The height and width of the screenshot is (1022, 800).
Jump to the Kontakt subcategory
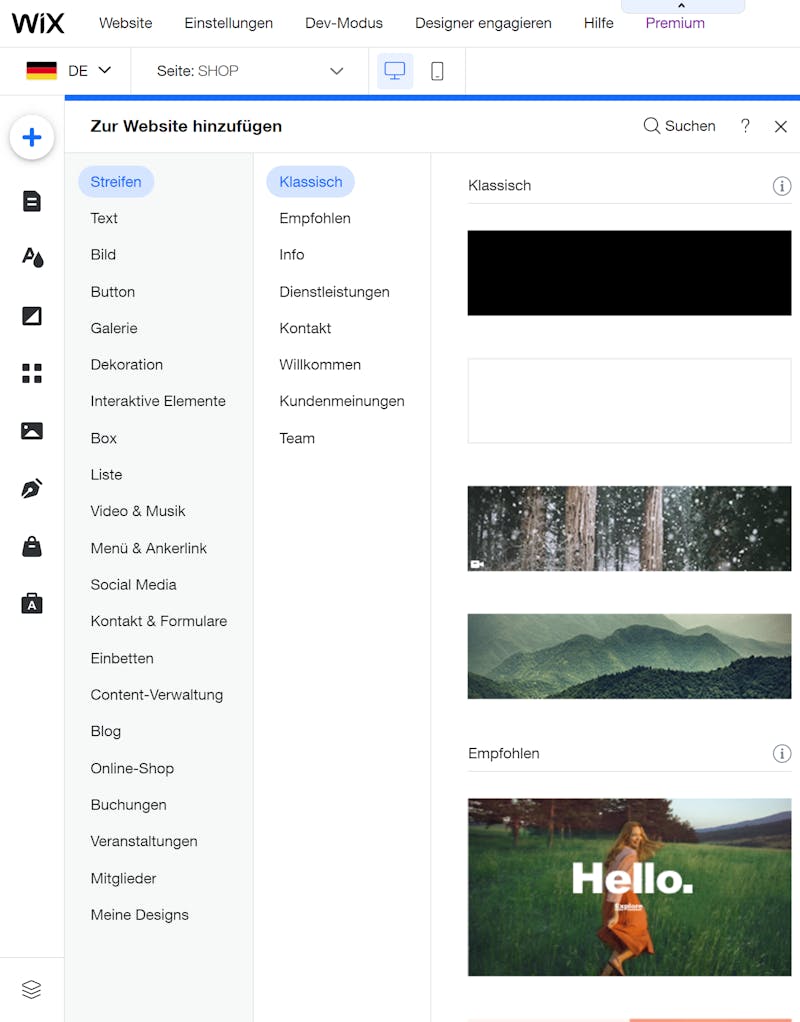point(305,328)
